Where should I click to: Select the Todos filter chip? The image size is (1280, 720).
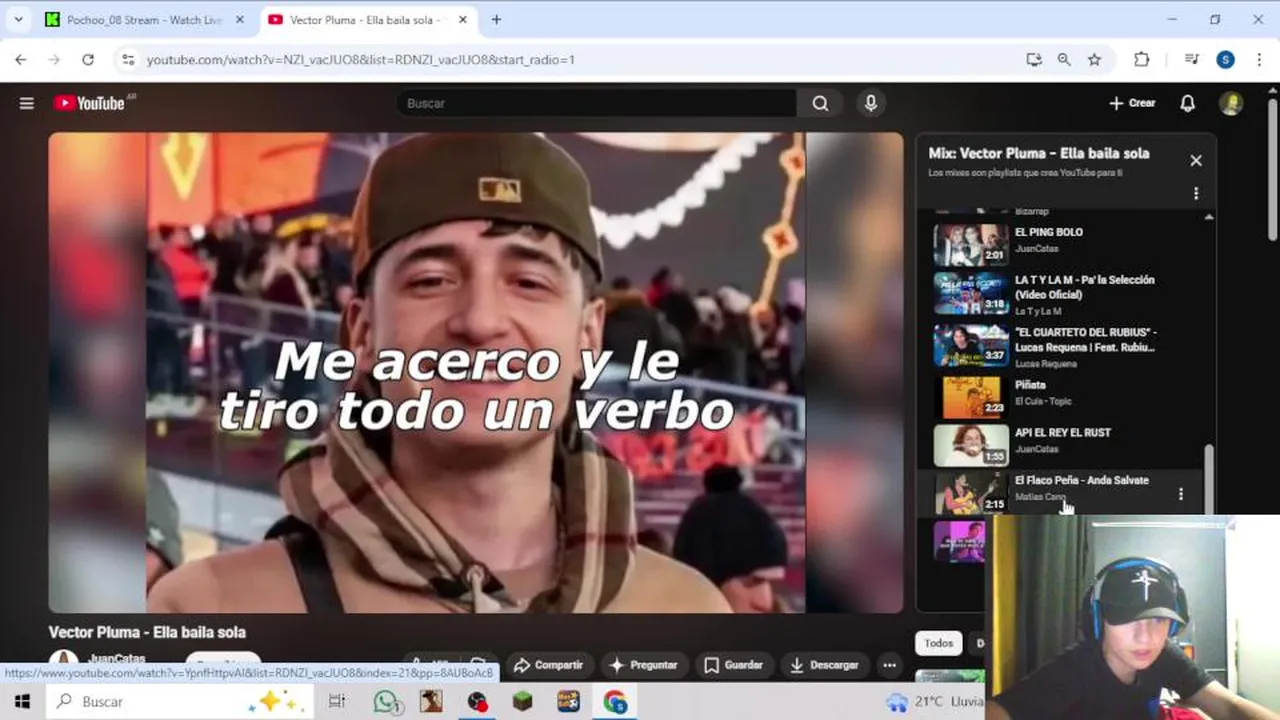click(938, 643)
